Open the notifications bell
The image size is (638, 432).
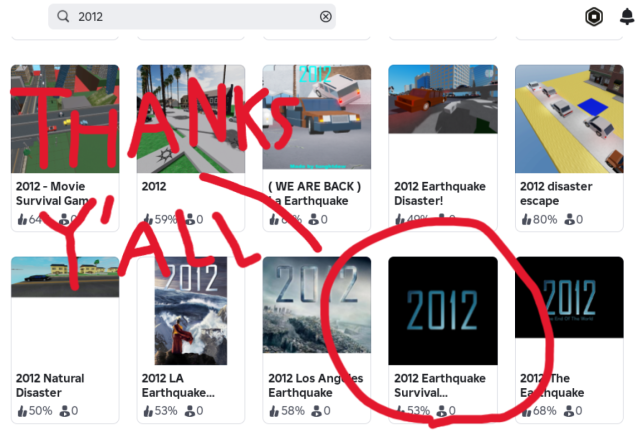tap(627, 17)
